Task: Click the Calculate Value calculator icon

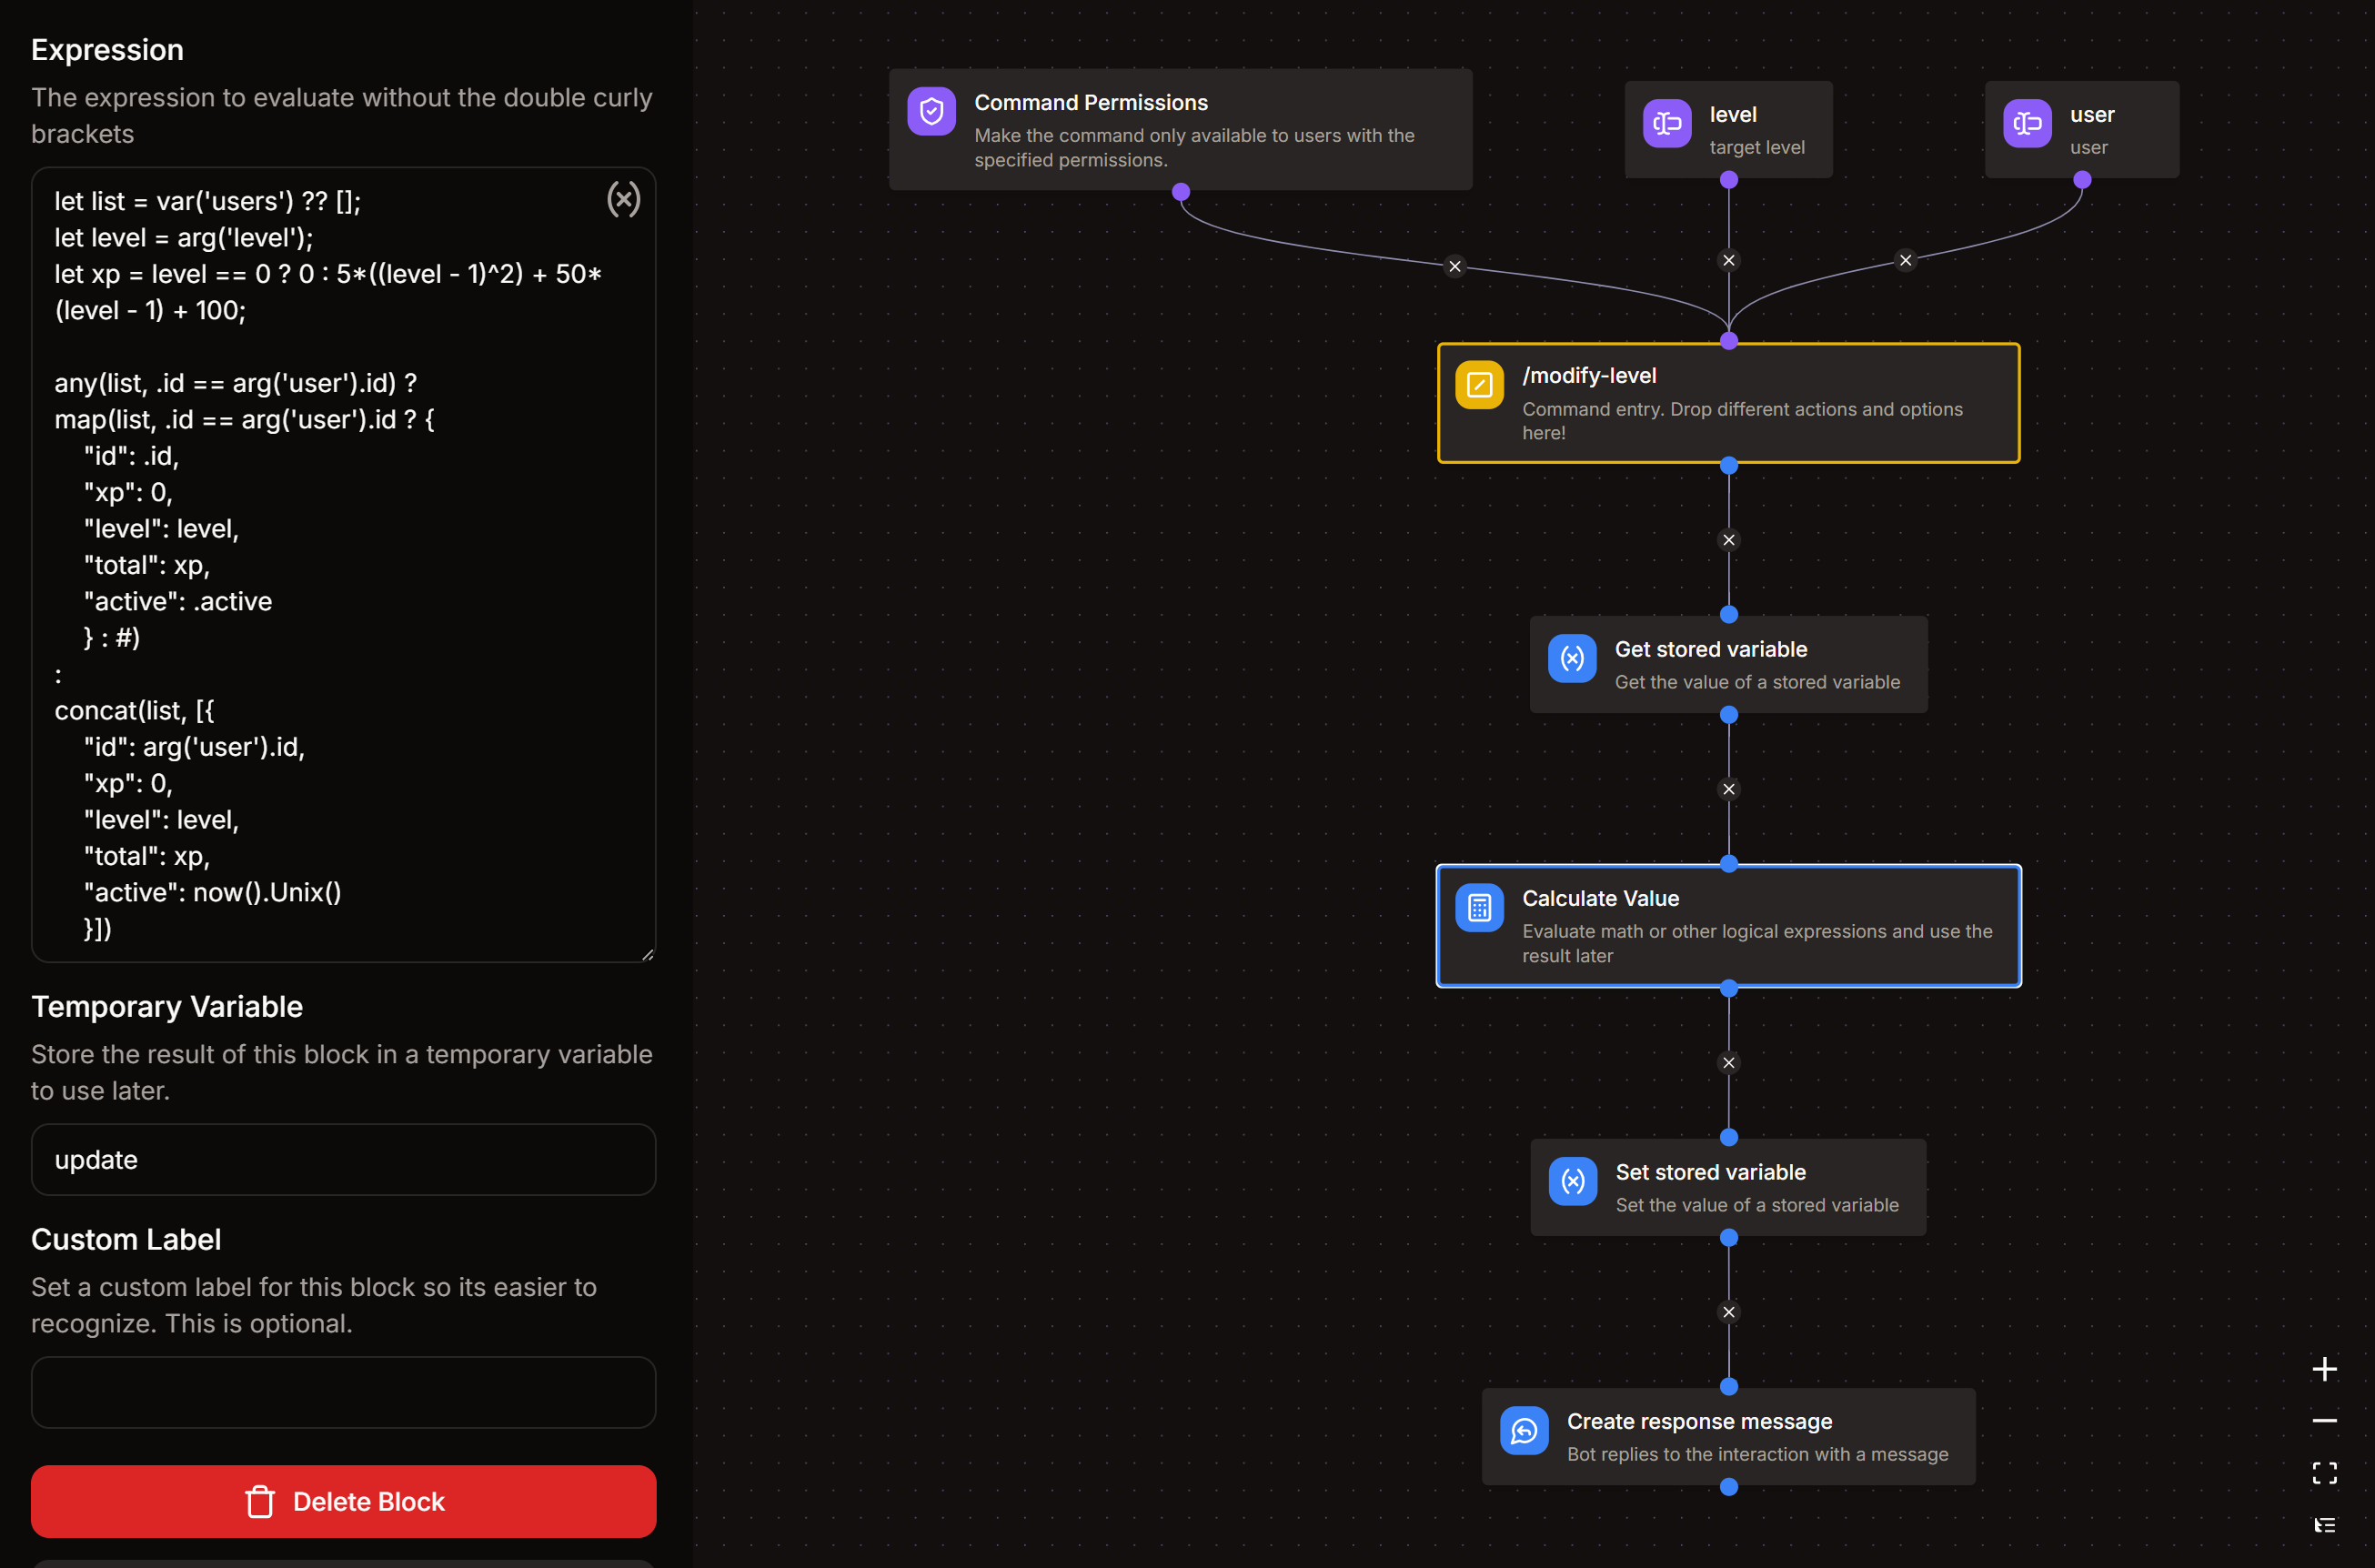Action: tap(1479, 908)
